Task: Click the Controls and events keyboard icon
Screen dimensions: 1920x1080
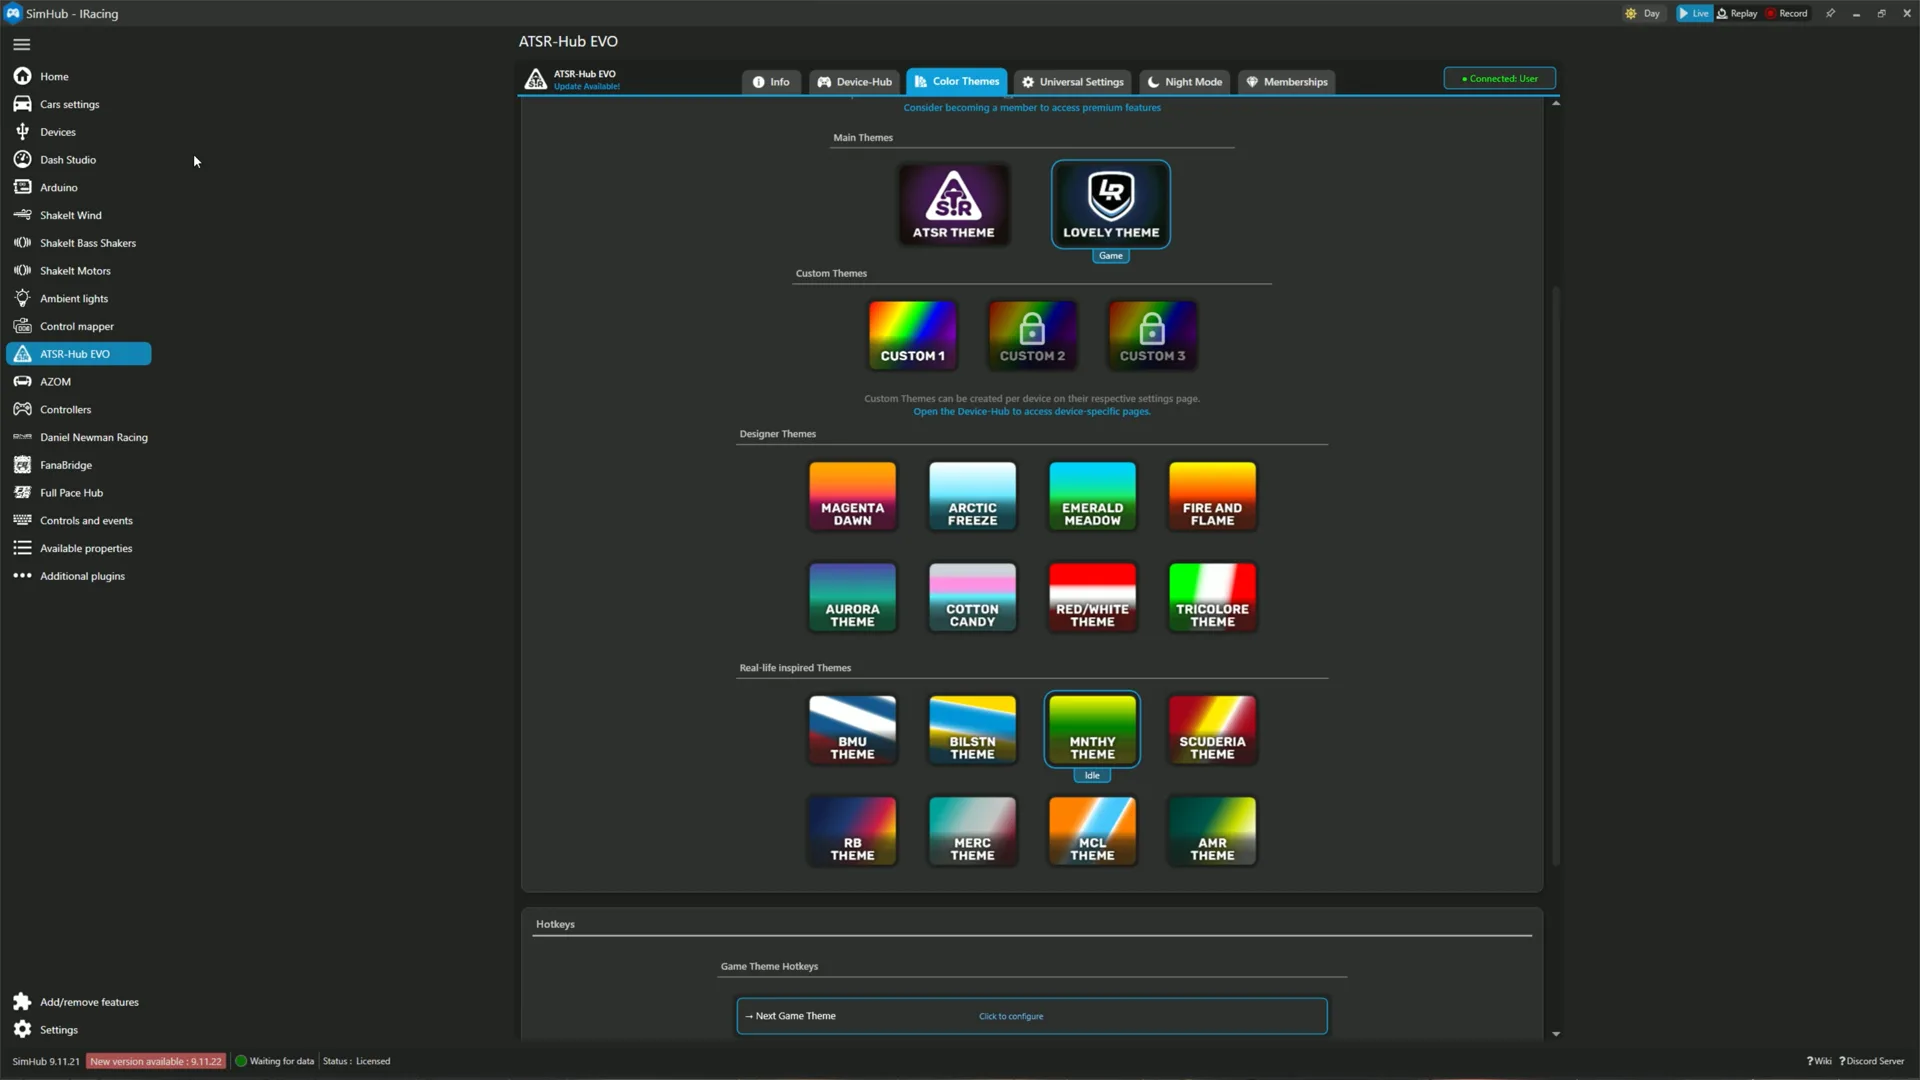Action: (x=22, y=520)
